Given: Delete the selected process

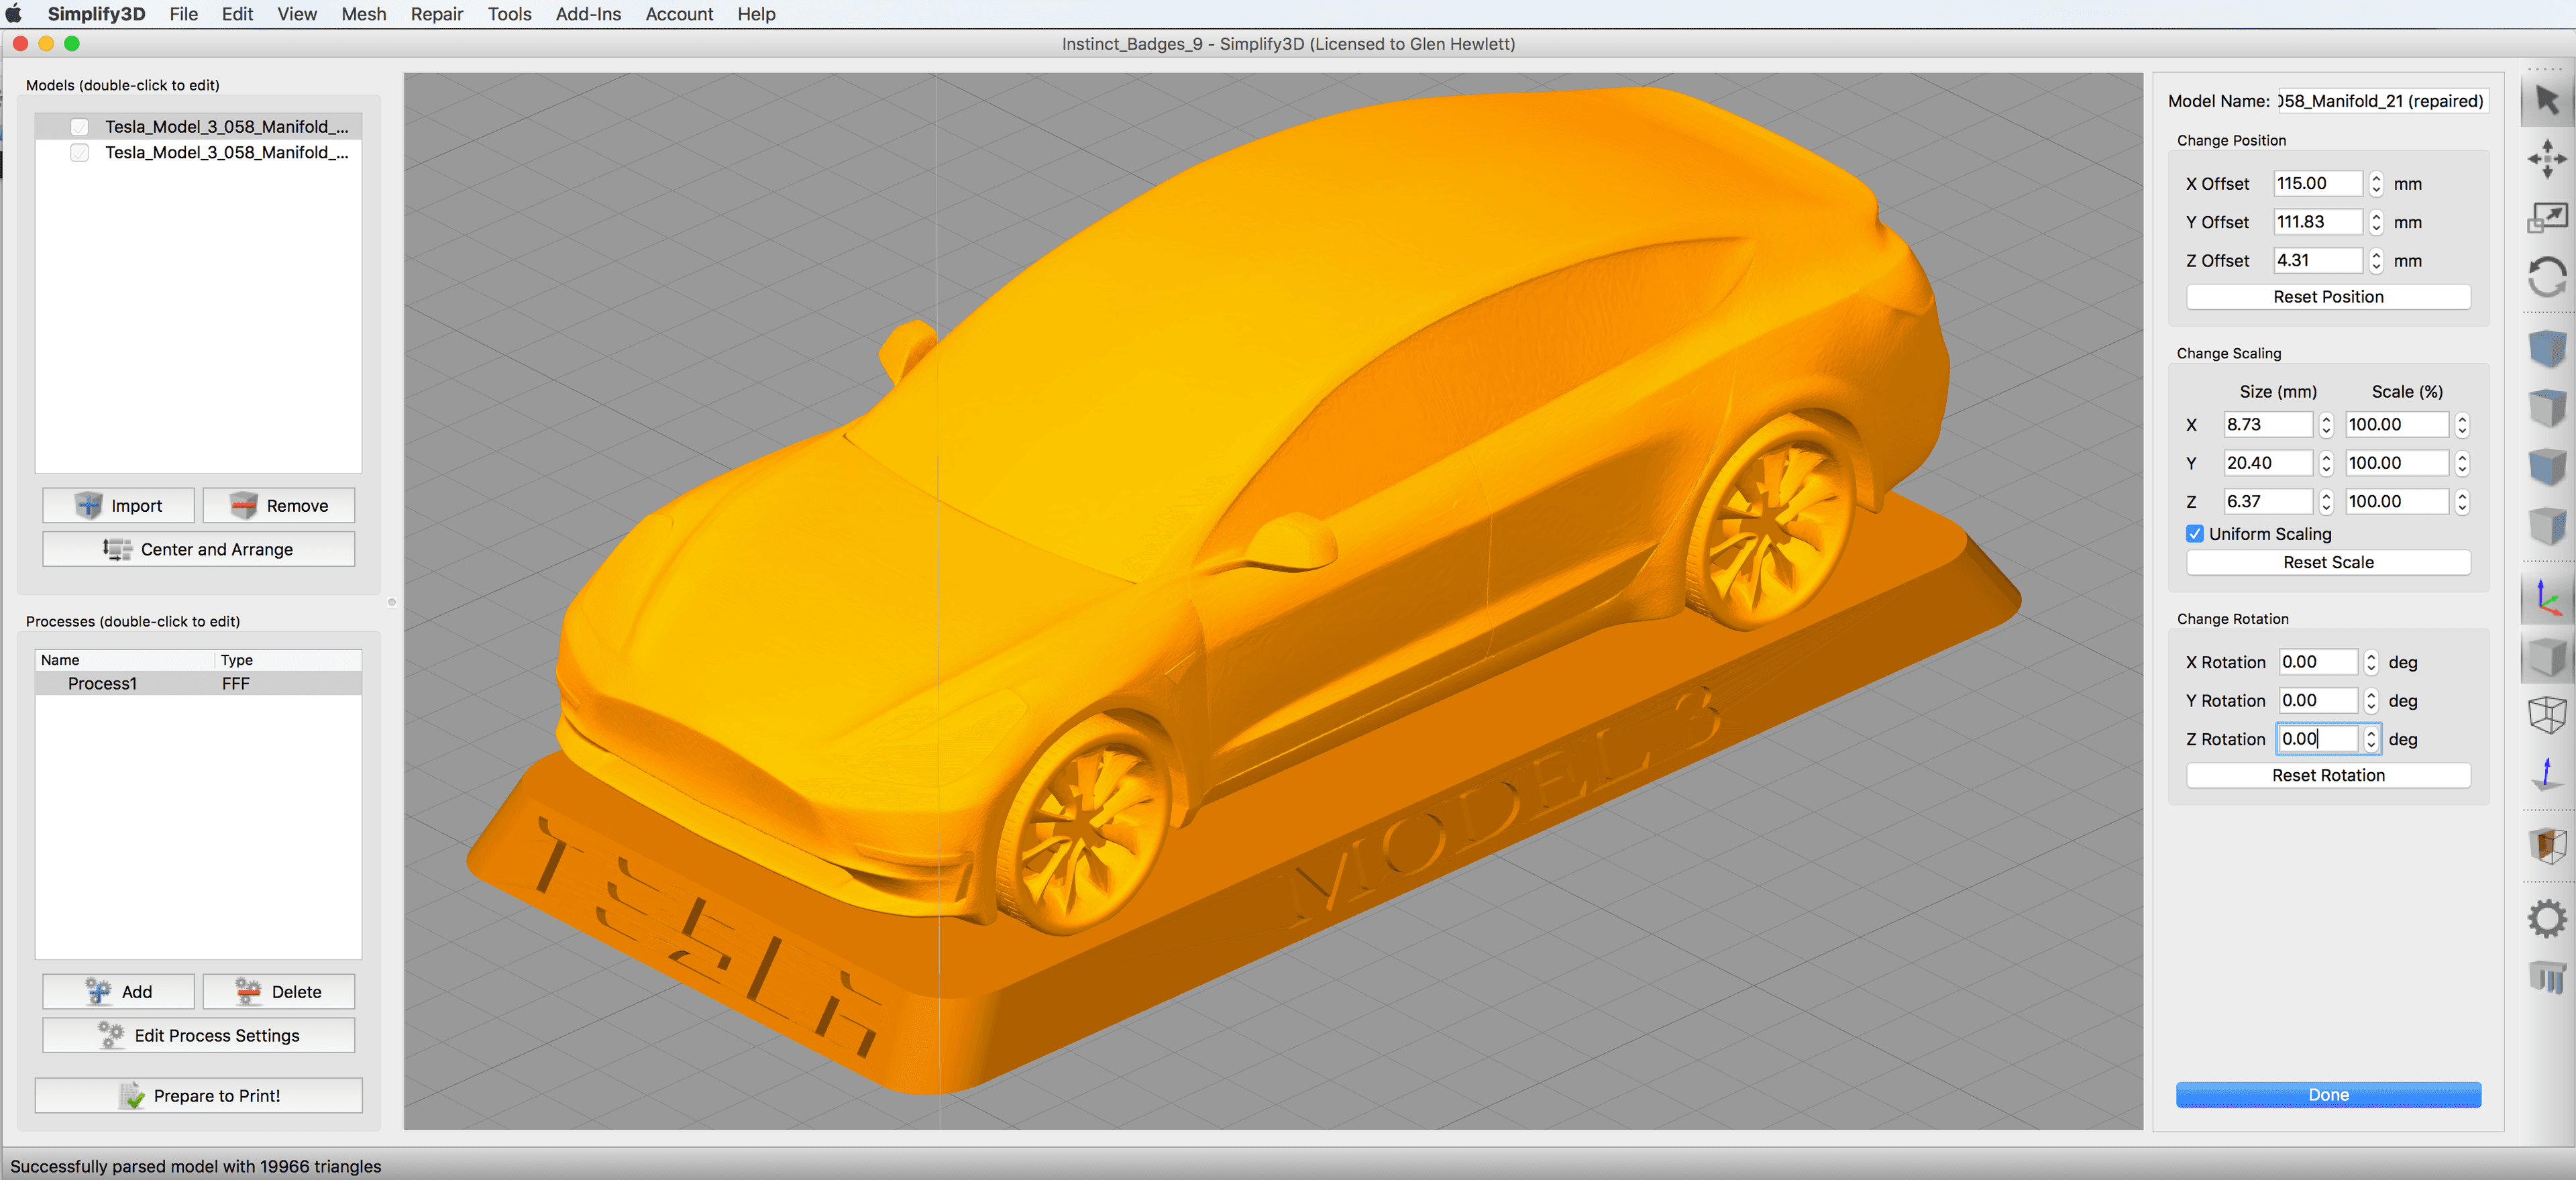Looking at the screenshot, I should pos(278,992).
